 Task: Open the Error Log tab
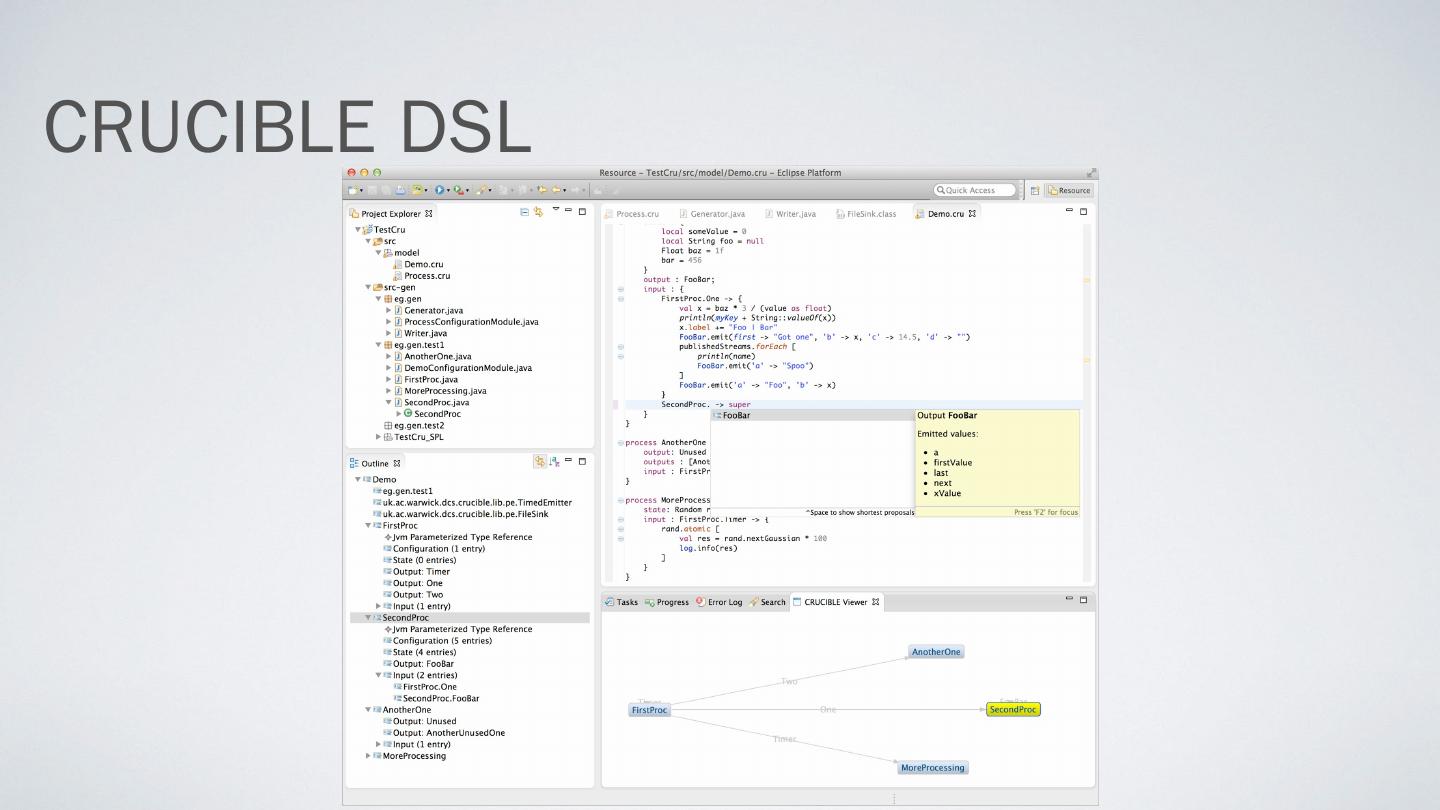pos(724,602)
